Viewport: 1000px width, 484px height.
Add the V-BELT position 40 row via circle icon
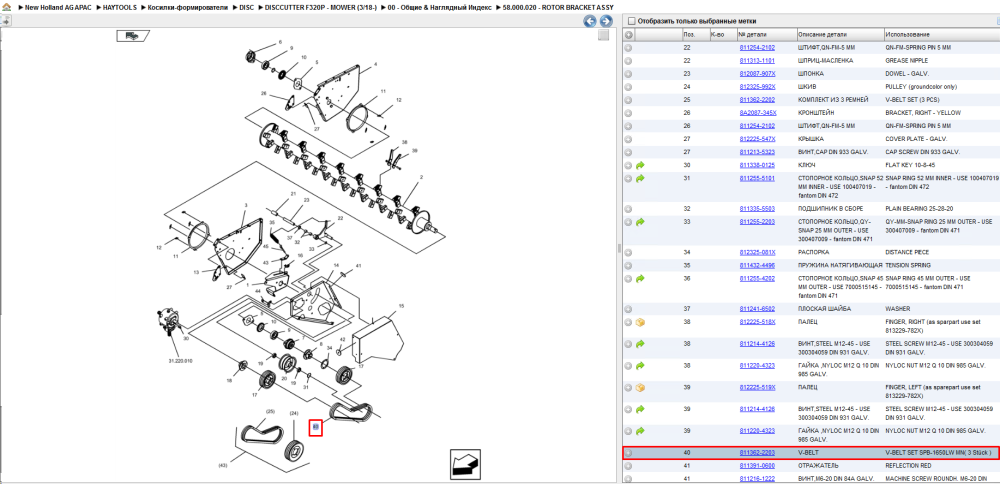pos(628,453)
